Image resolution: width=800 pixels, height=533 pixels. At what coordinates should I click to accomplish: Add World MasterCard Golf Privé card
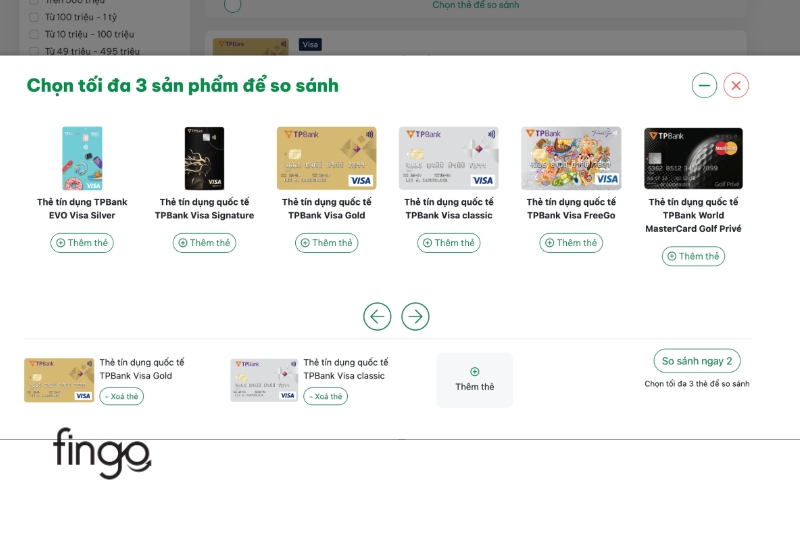coord(693,256)
